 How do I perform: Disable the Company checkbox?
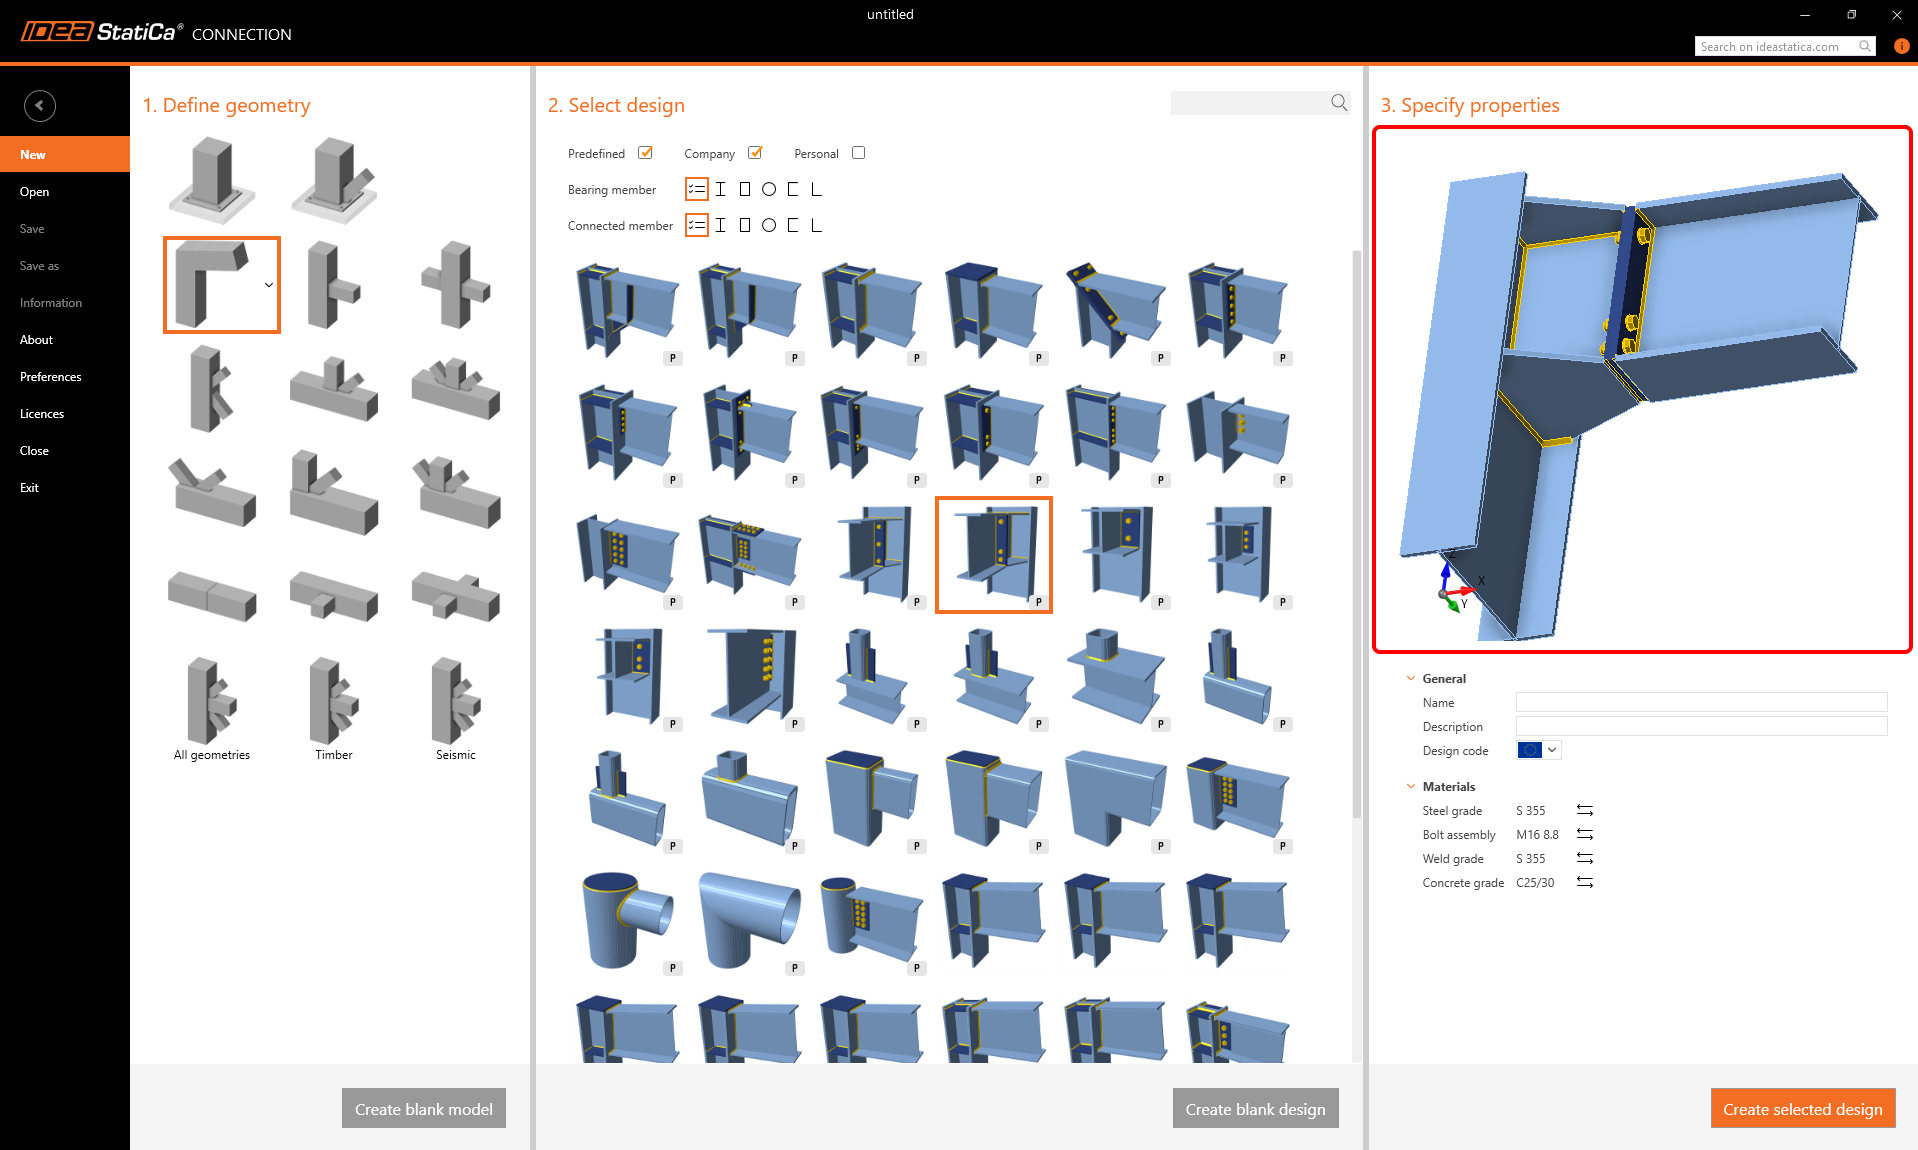755,153
